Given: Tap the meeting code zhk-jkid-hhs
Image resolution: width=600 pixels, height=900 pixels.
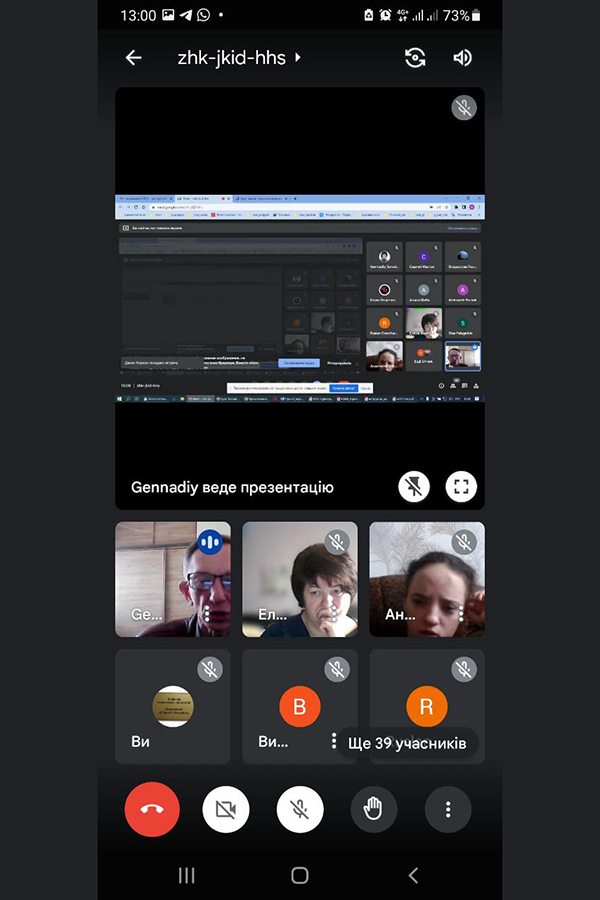Looking at the screenshot, I should [x=231, y=57].
